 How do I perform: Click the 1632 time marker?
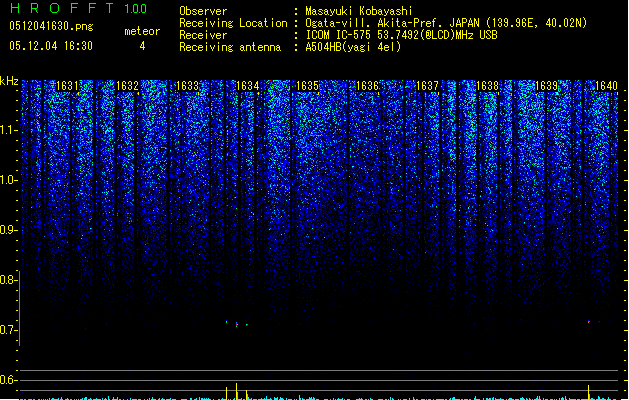point(127,85)
